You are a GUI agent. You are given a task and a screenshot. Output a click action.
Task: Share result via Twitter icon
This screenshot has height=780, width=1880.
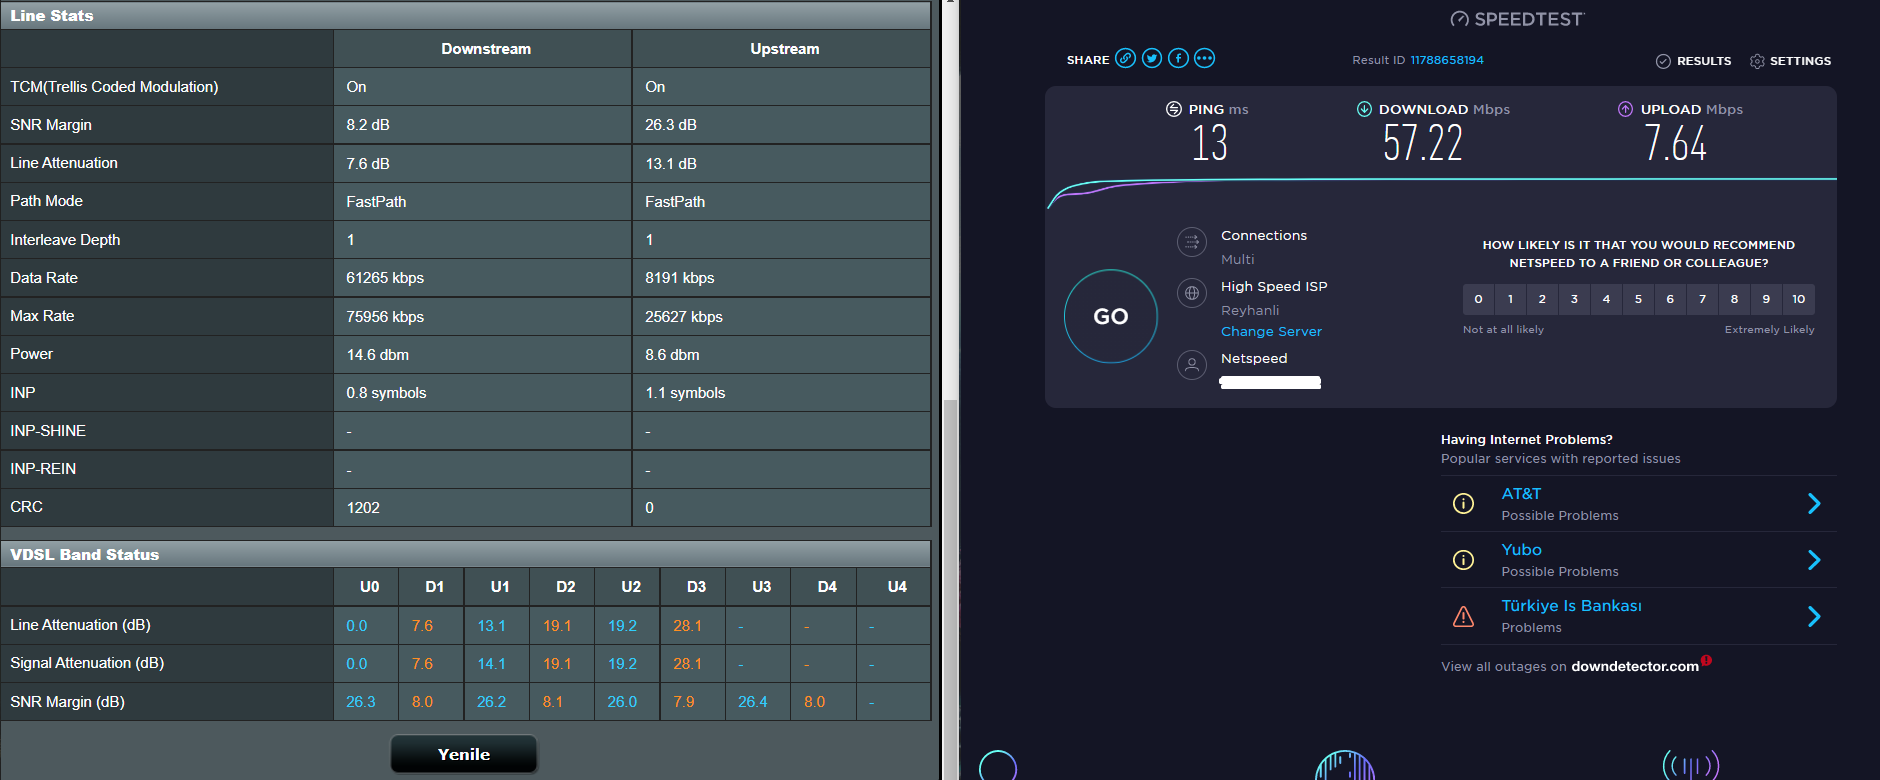1152,58
